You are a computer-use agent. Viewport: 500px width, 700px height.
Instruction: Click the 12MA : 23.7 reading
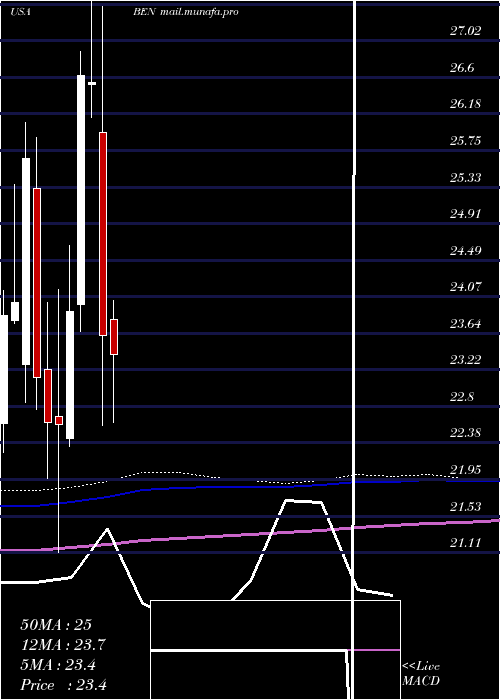(x=63, y=645)
